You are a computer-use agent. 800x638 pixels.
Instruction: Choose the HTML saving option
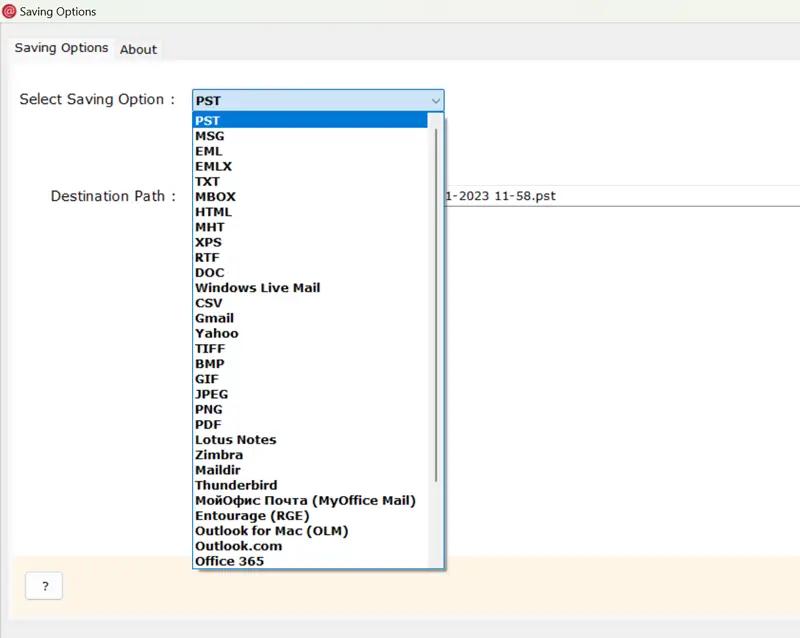[310, 212]
